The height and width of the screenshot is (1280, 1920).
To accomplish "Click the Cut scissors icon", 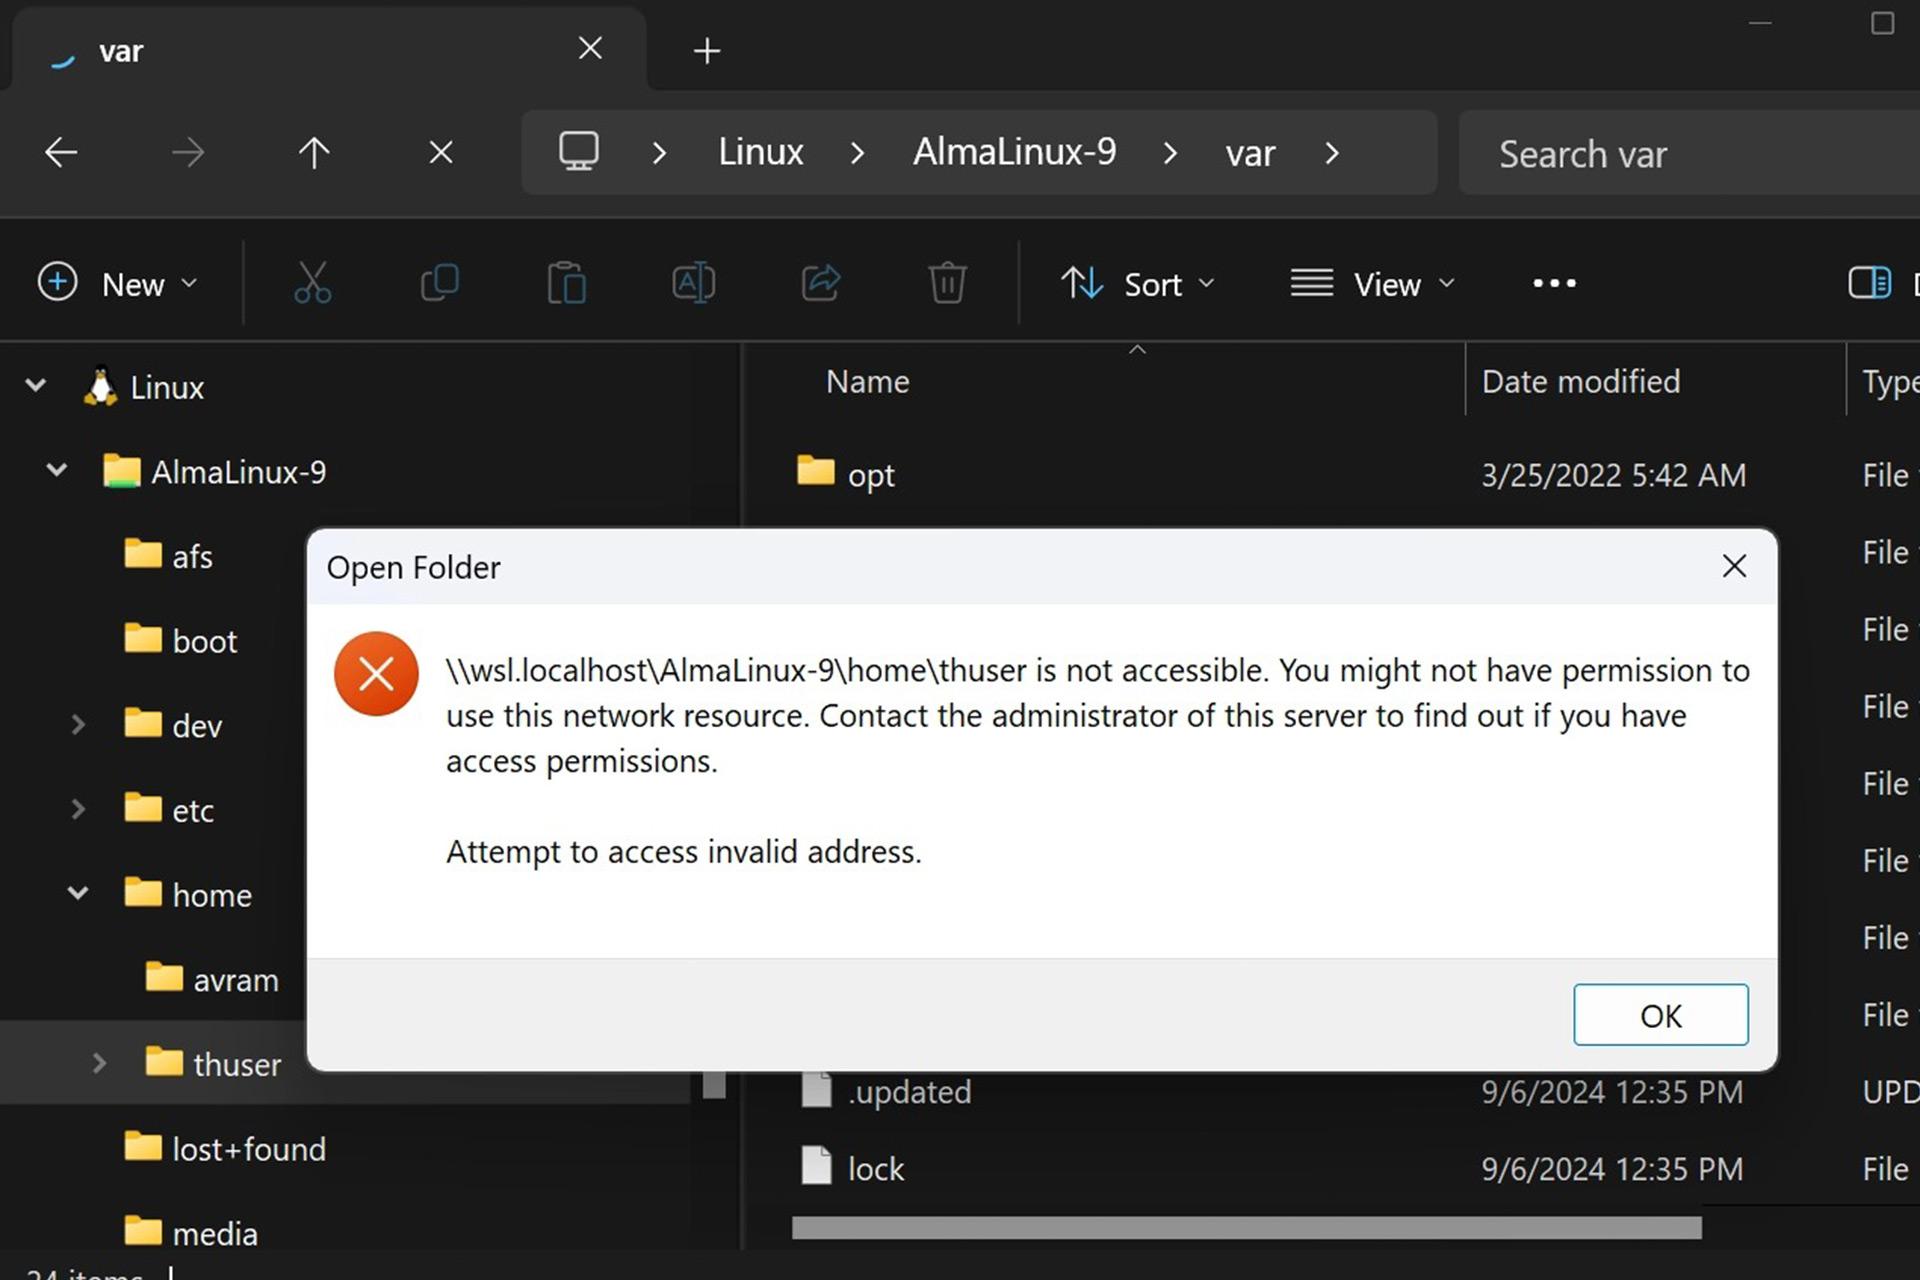I will tap(312, 283).
